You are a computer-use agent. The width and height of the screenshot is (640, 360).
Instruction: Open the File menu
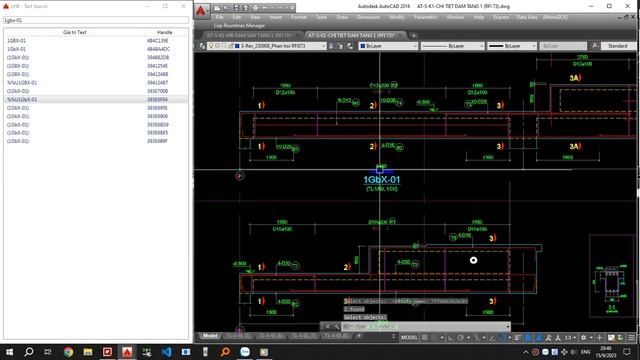[220, 17]
